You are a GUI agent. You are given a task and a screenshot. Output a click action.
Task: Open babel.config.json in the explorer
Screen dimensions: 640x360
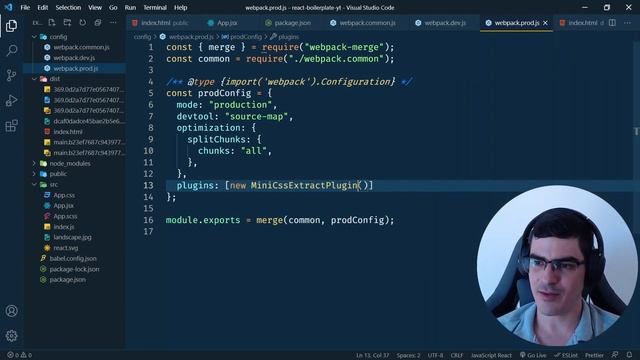coord(73,258)
